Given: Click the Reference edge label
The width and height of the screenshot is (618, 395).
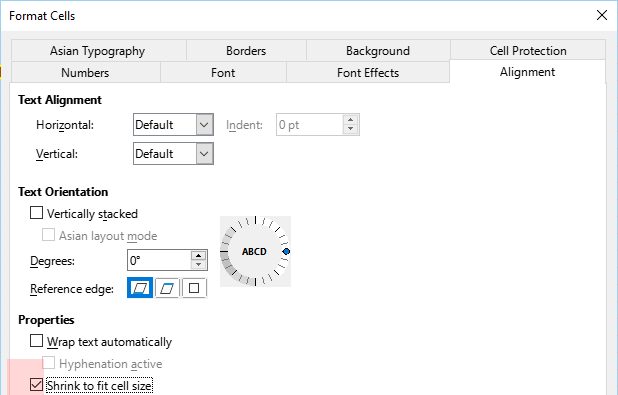Looking at the screenshot, I should (72, 289).
